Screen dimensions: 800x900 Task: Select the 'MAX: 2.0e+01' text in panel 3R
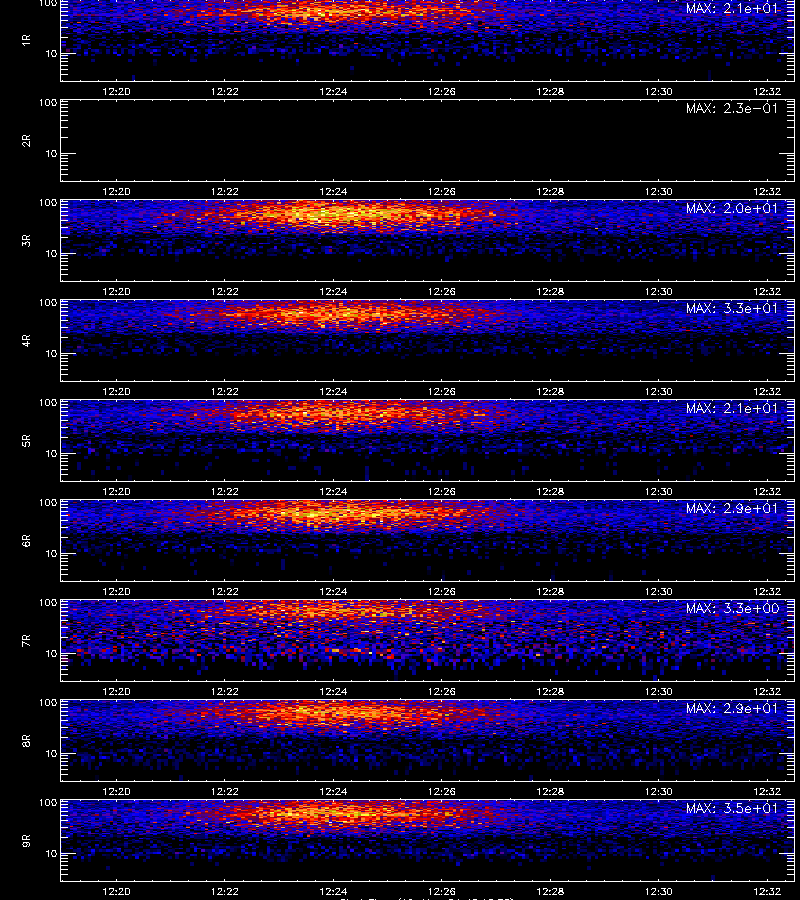(732, 208)
